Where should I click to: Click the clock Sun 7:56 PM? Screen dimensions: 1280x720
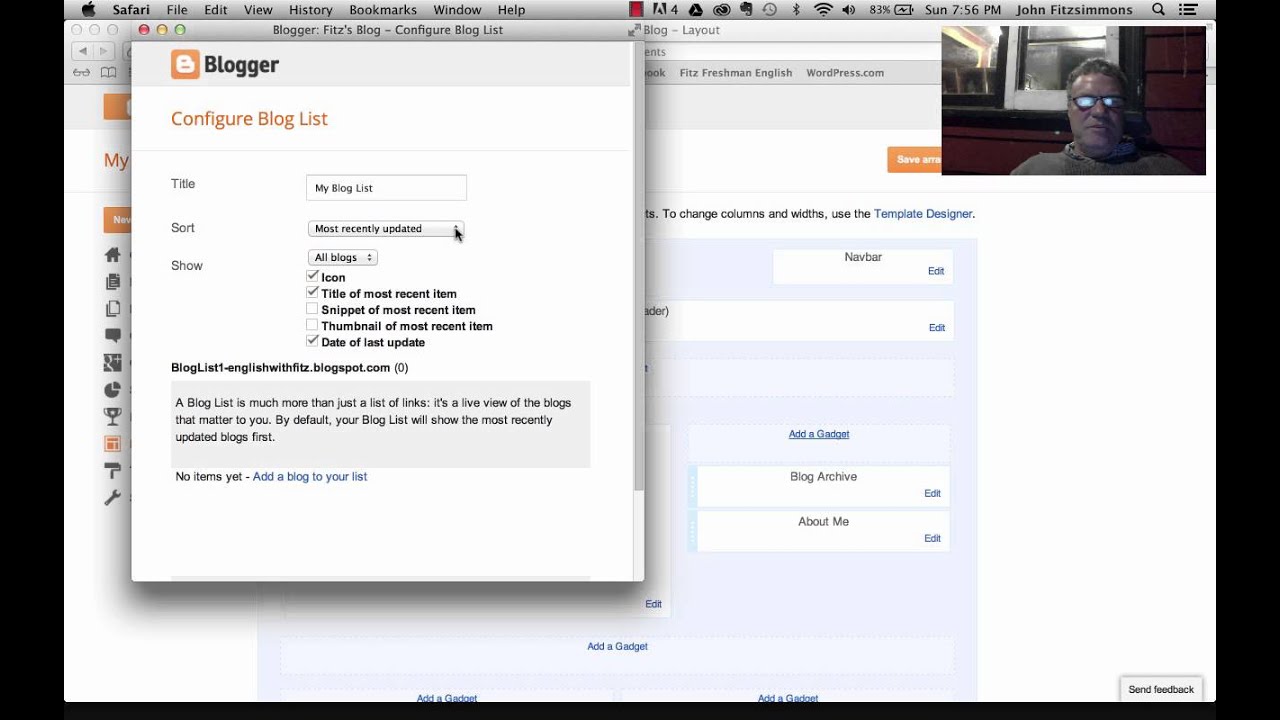click(x=964, y=10)
